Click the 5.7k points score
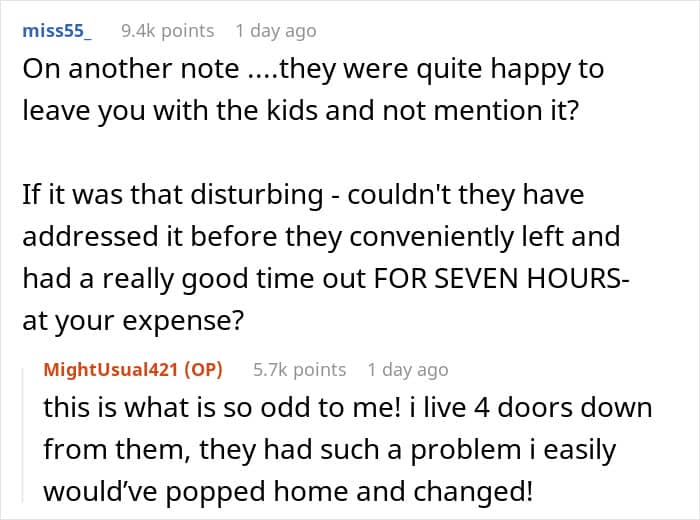700x520 pixels. click(x=300, y=370)
